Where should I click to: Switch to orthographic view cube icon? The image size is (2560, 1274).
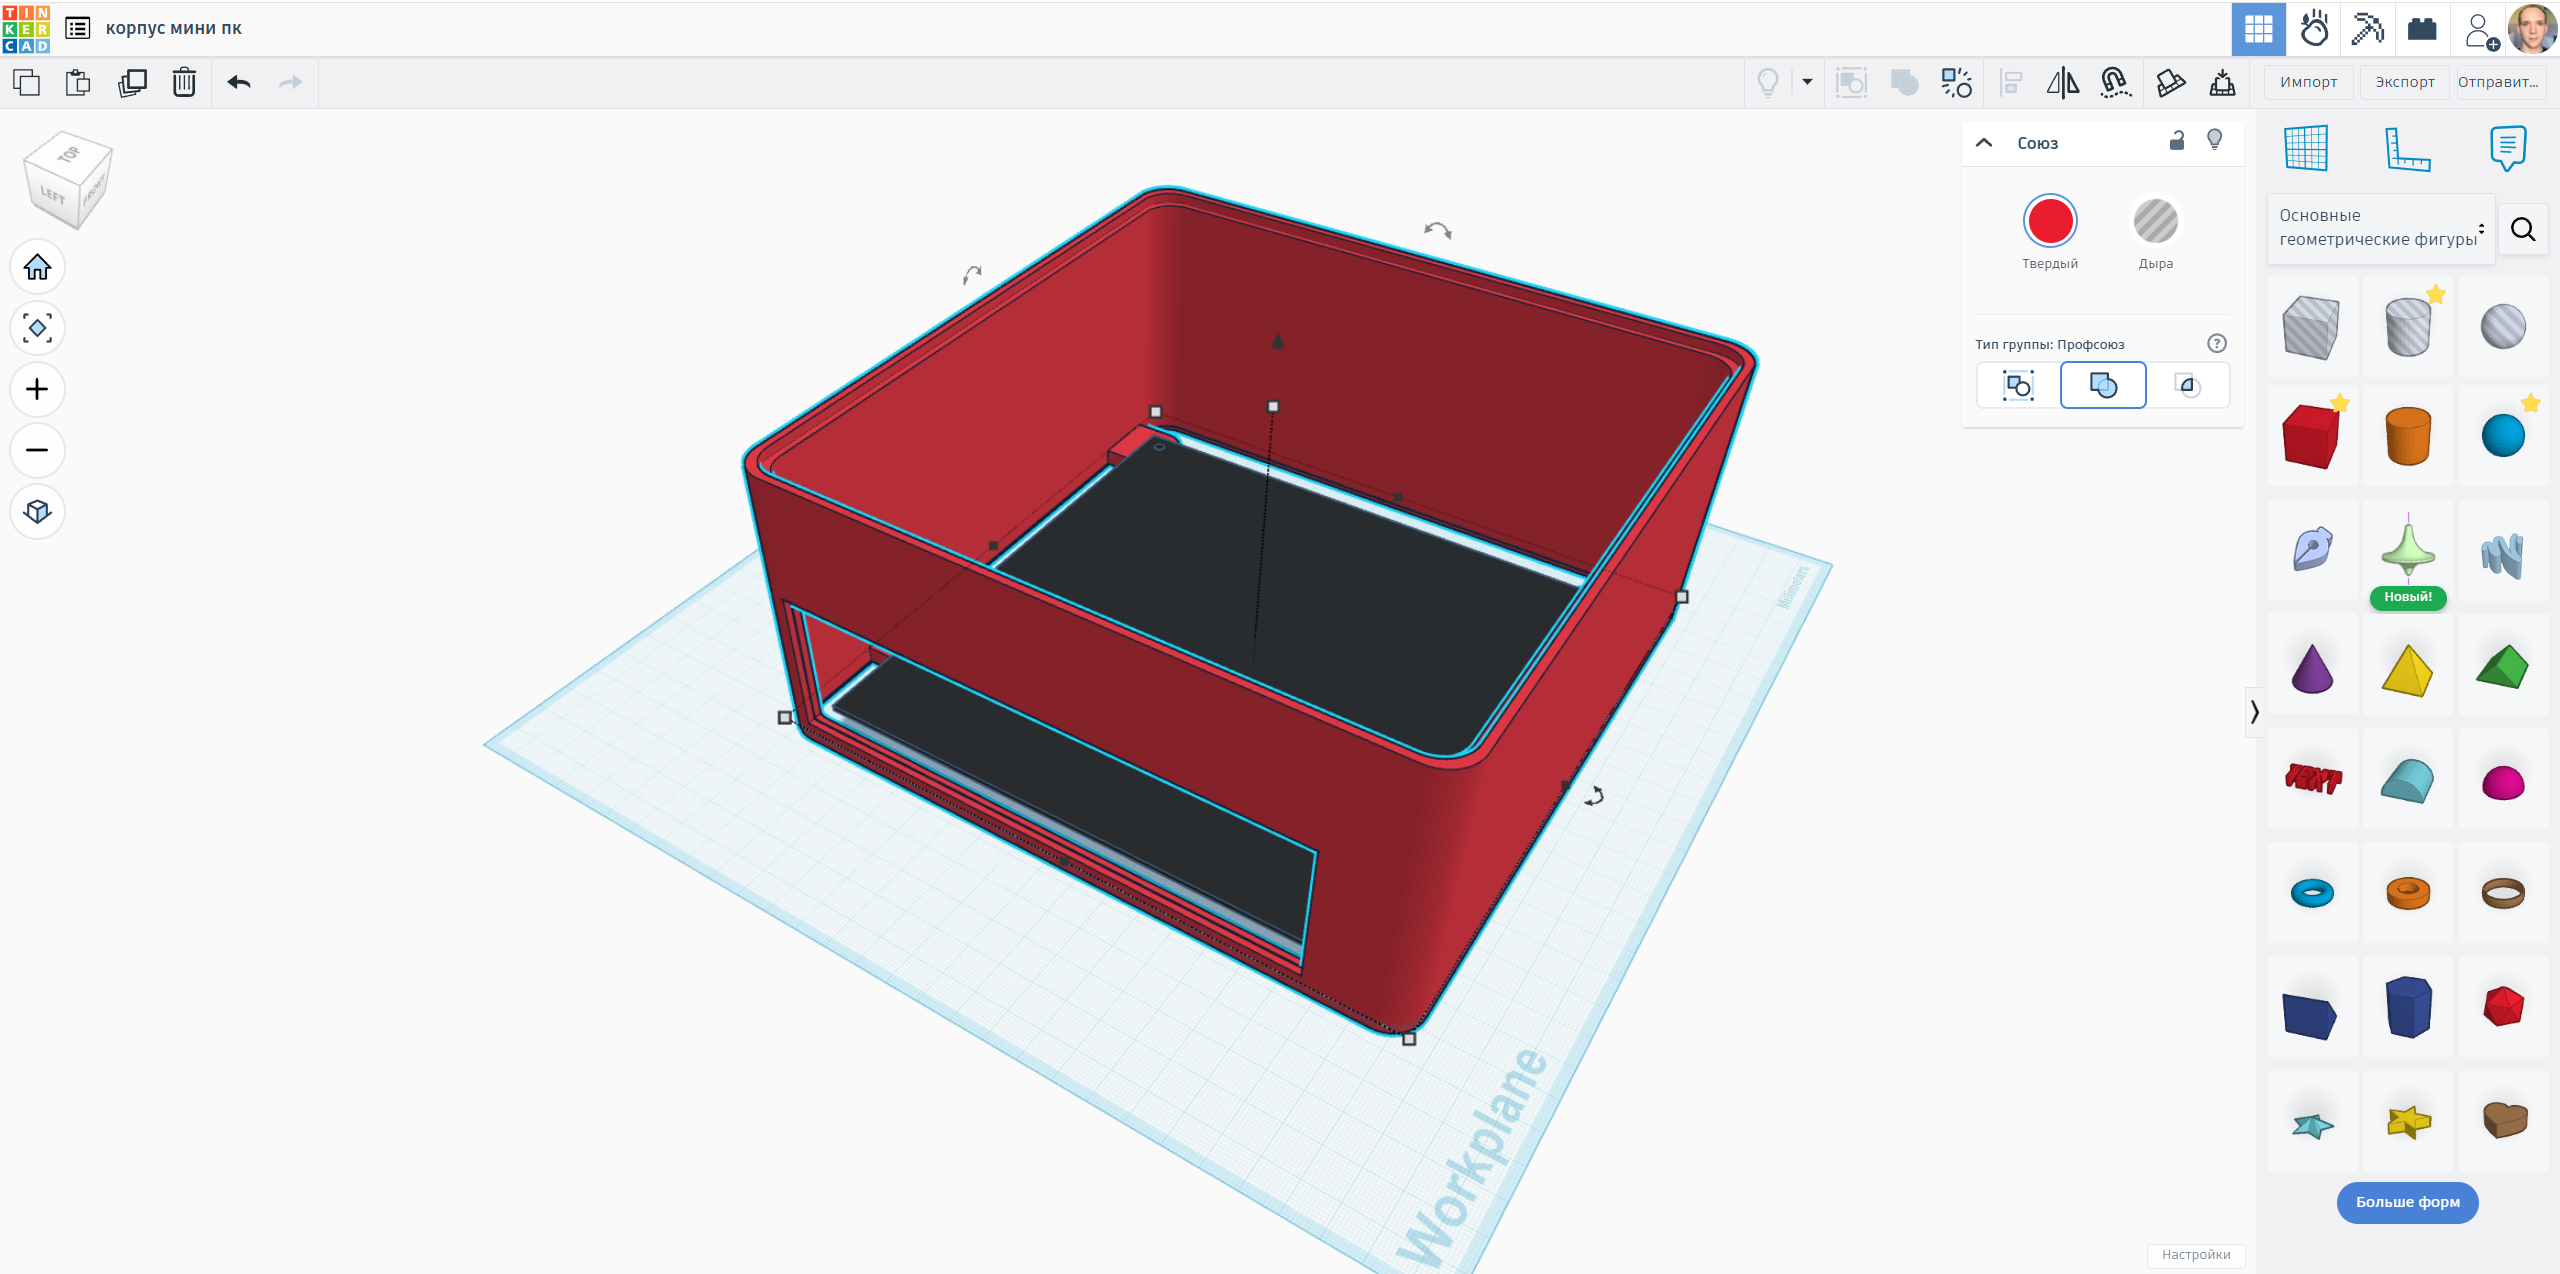pyautogui.click(x=37, y=511)
